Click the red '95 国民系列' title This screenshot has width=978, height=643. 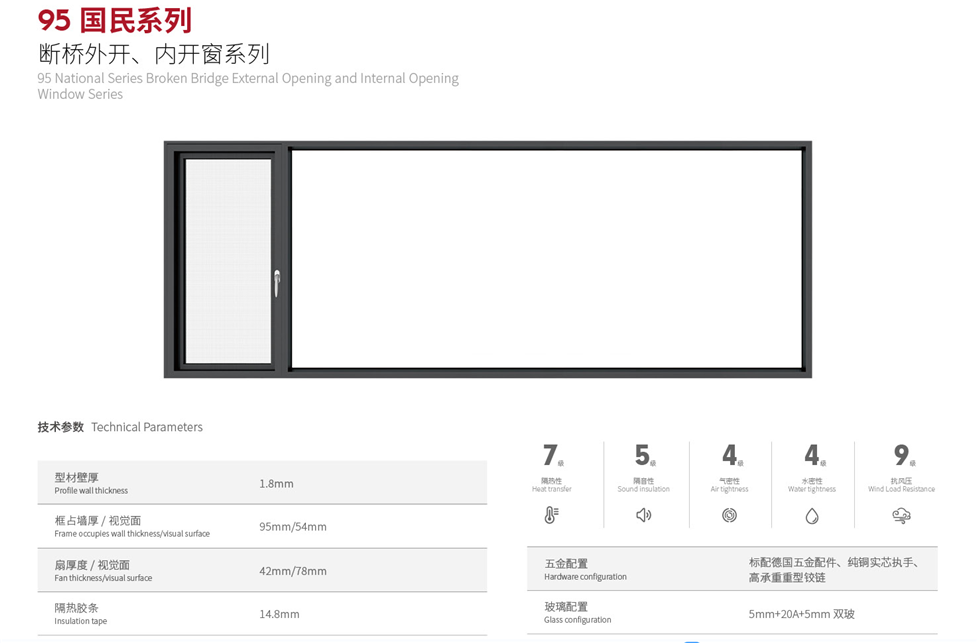pos(113,18)
